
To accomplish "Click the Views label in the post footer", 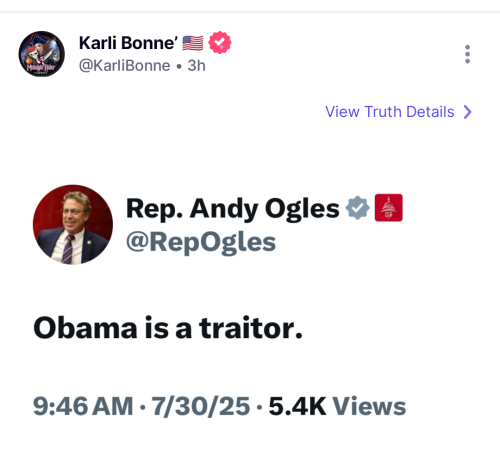I will point(369,406).
